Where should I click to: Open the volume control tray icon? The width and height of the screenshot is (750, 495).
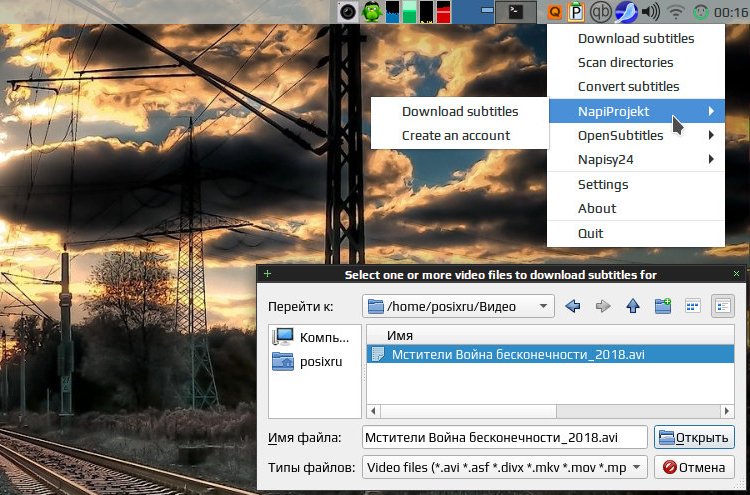(651, 12)
